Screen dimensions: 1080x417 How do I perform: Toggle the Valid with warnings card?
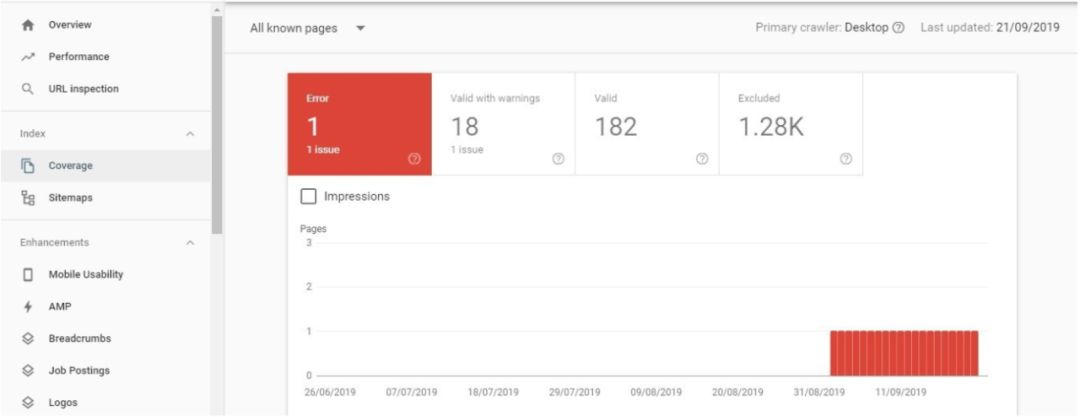(503, 123)
